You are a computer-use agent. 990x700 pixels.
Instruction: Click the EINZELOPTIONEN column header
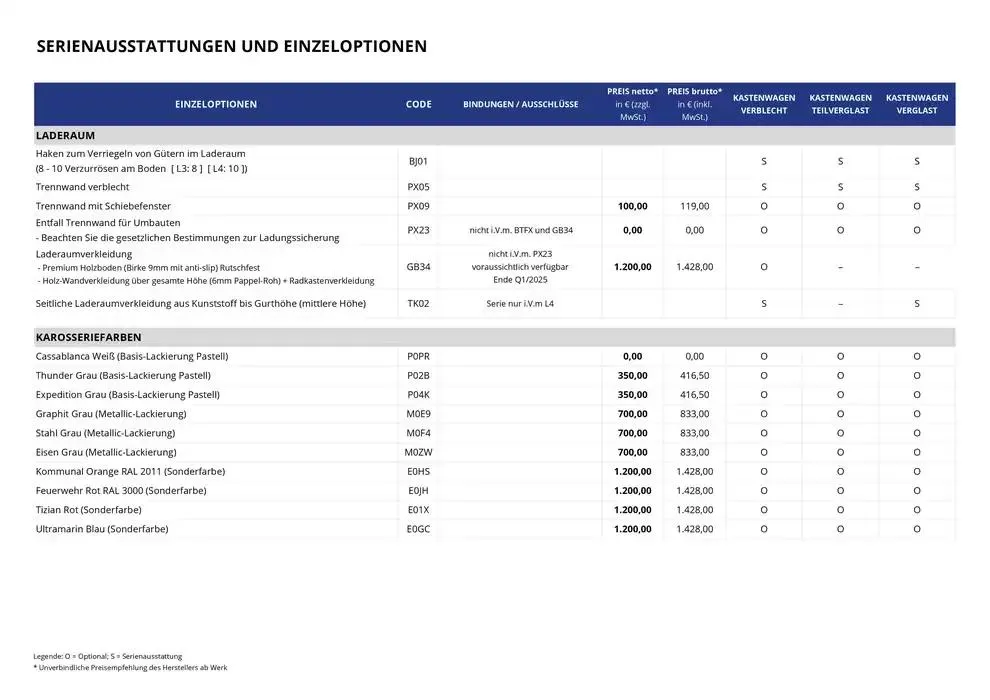pos(216,104)
